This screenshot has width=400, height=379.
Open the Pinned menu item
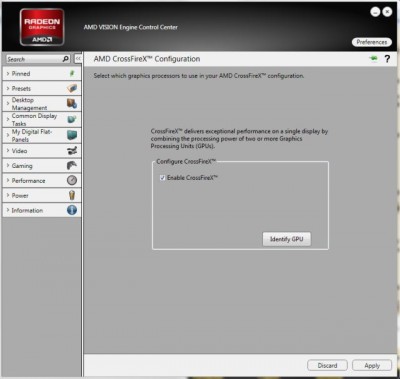point(42,74)
